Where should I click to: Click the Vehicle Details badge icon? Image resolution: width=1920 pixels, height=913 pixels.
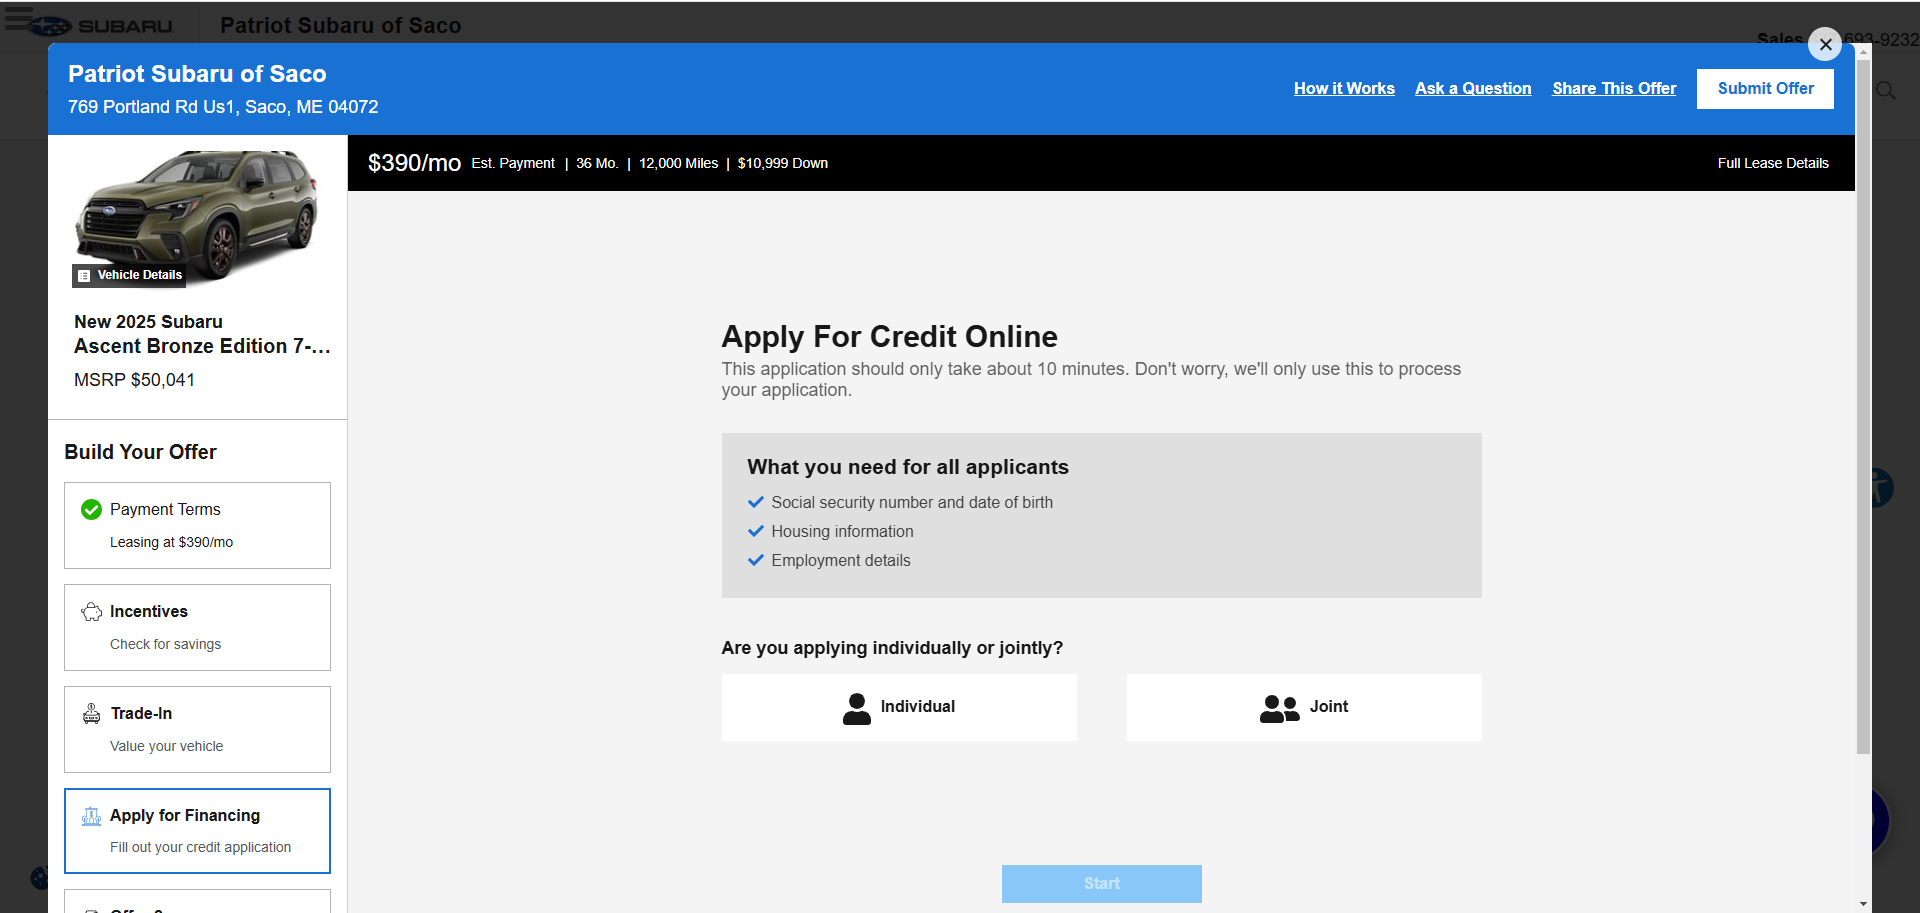click(84, 275)
